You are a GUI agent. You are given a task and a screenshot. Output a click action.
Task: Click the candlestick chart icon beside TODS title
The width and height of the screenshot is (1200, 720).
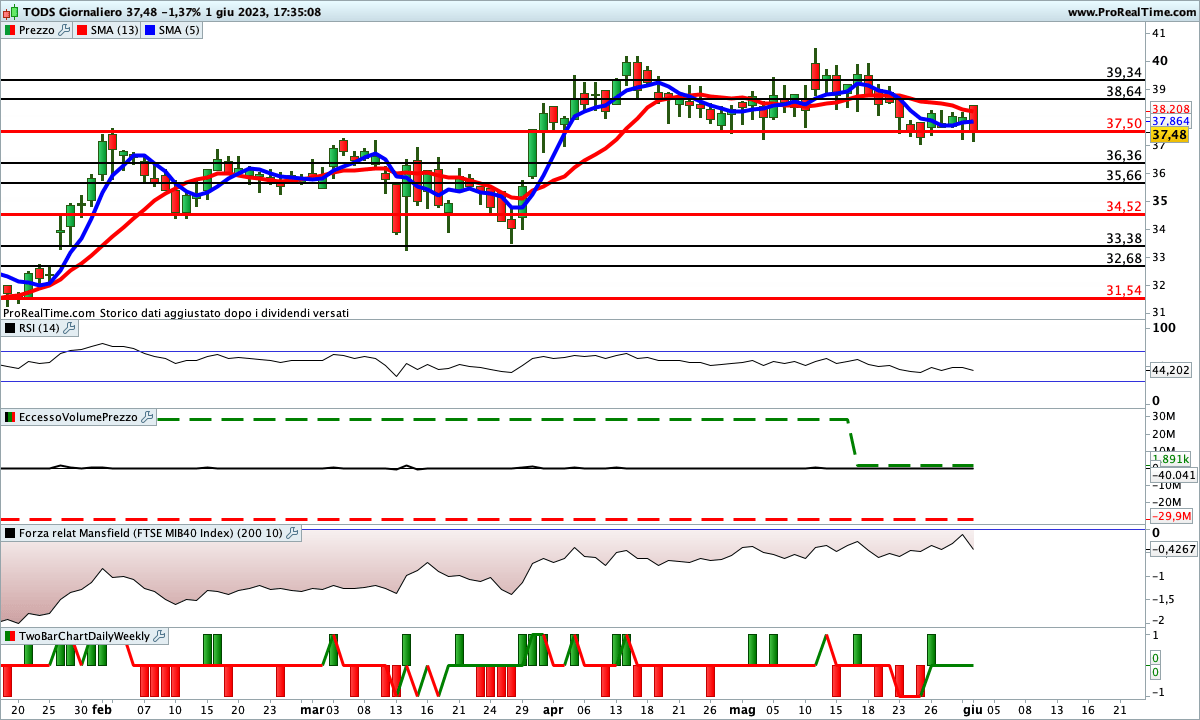11,12
